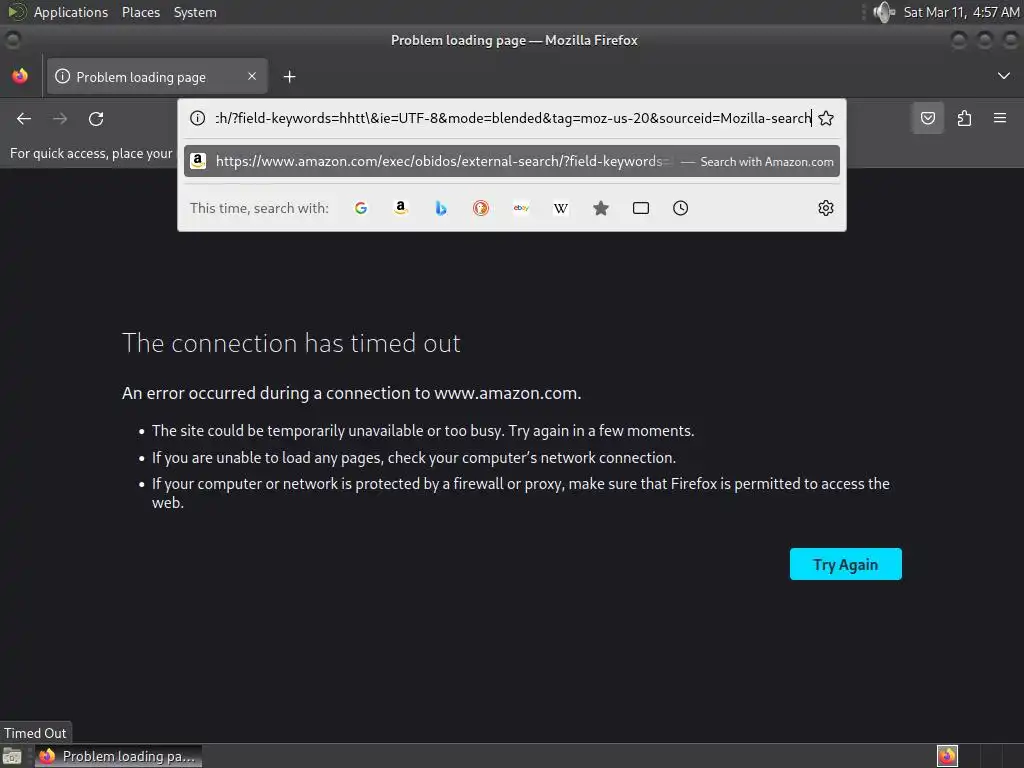Save page to Pocket
The height and width of the screenshot is (768, 1024).
coord(927,118)
